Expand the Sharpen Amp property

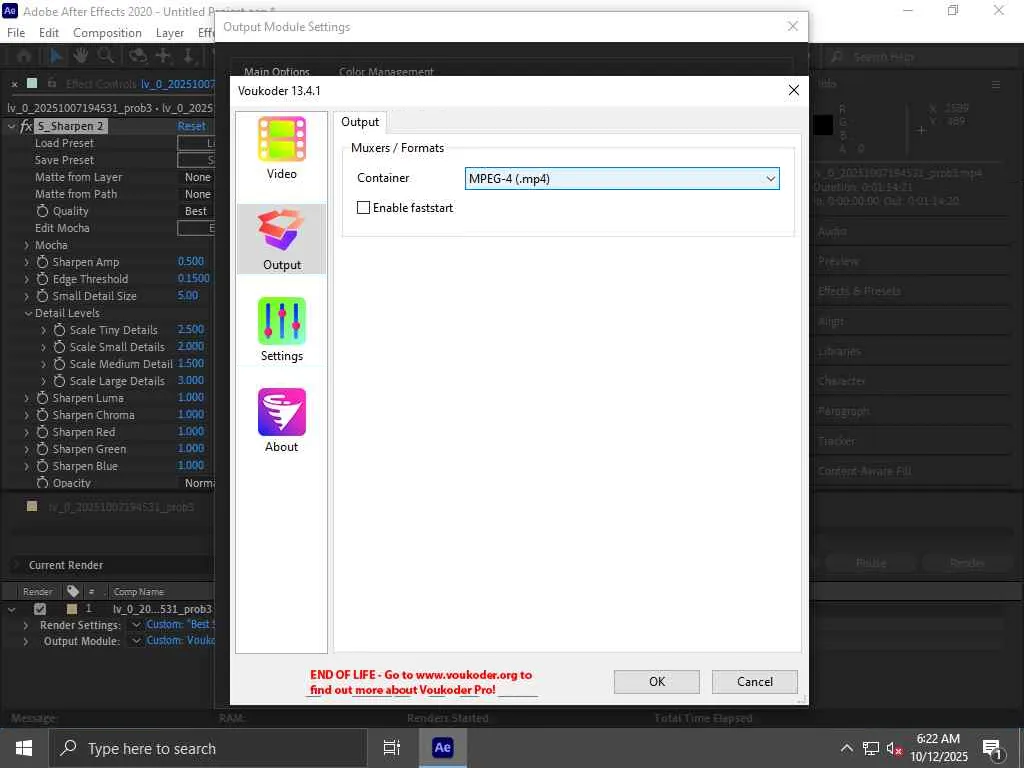[x=27, y=262]
